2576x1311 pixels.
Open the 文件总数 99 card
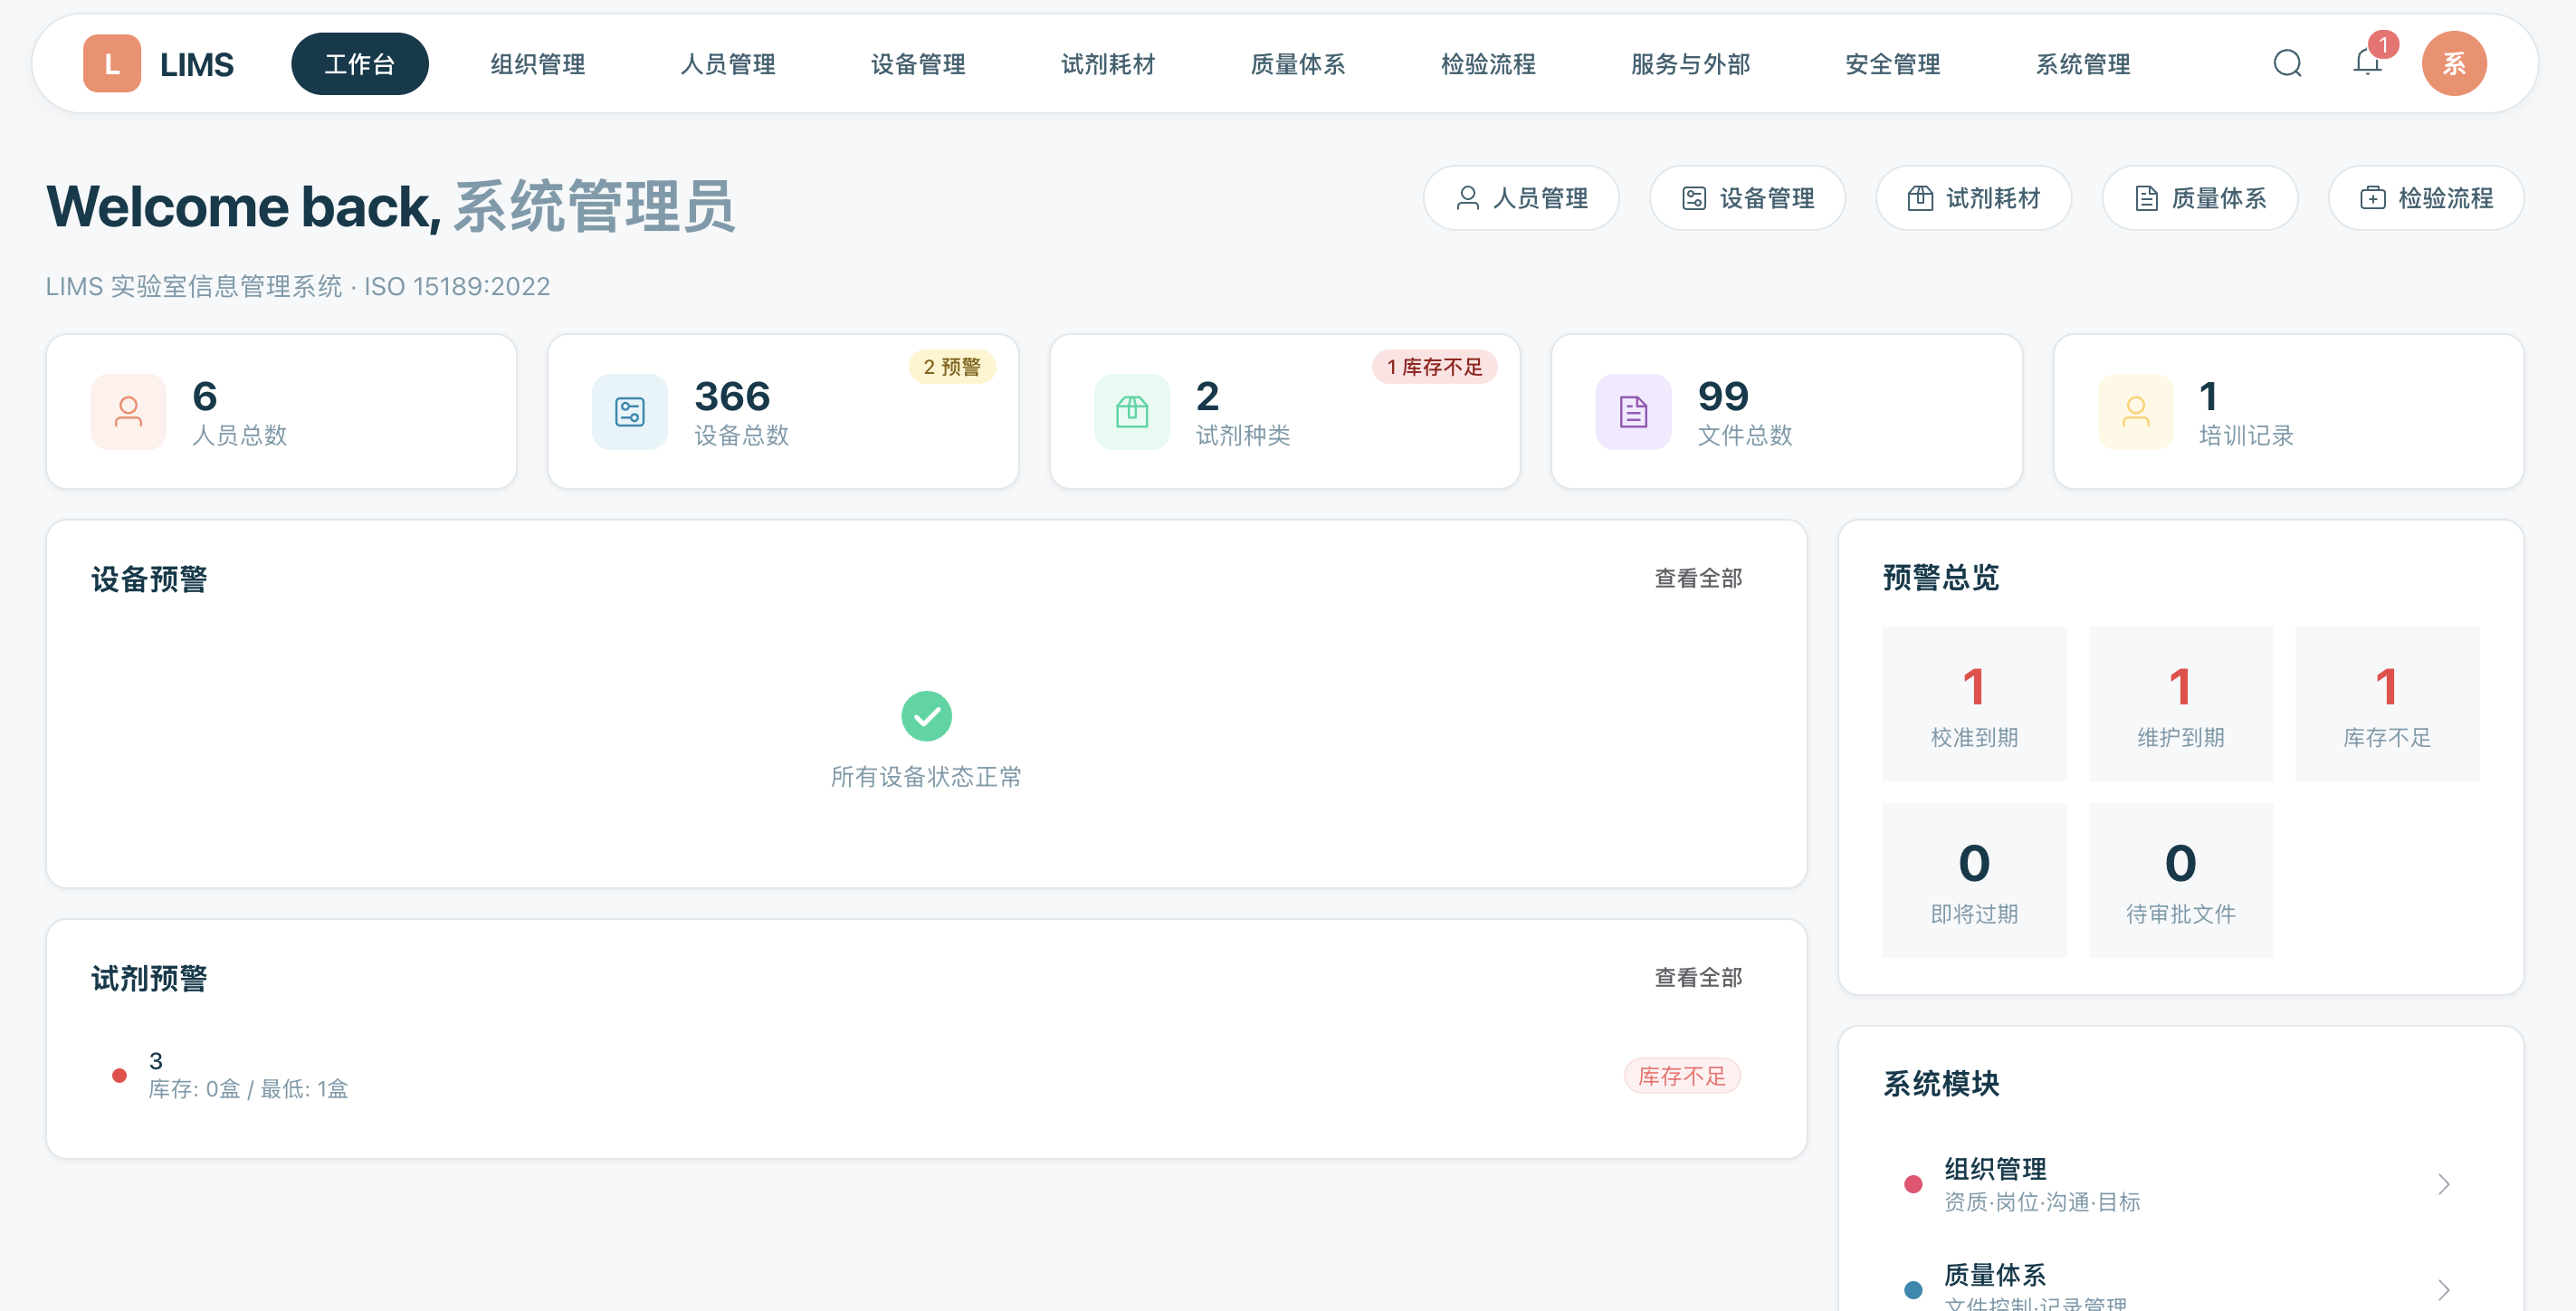pos(1786,411)
